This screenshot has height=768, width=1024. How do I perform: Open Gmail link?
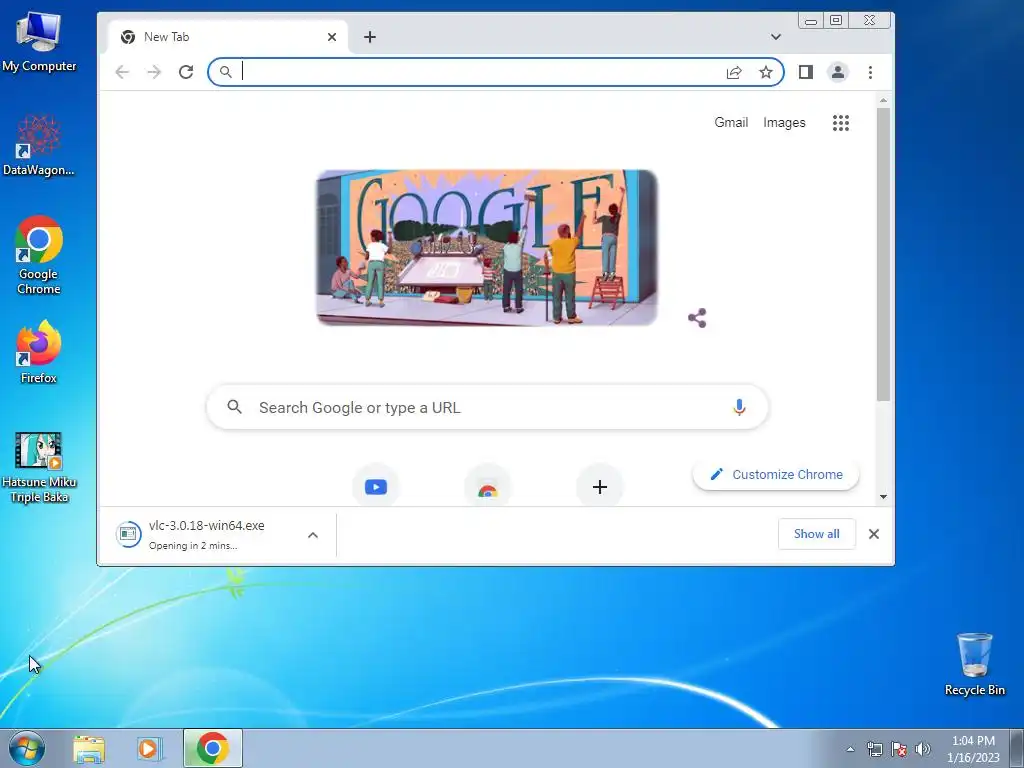(x=731, y=122)
